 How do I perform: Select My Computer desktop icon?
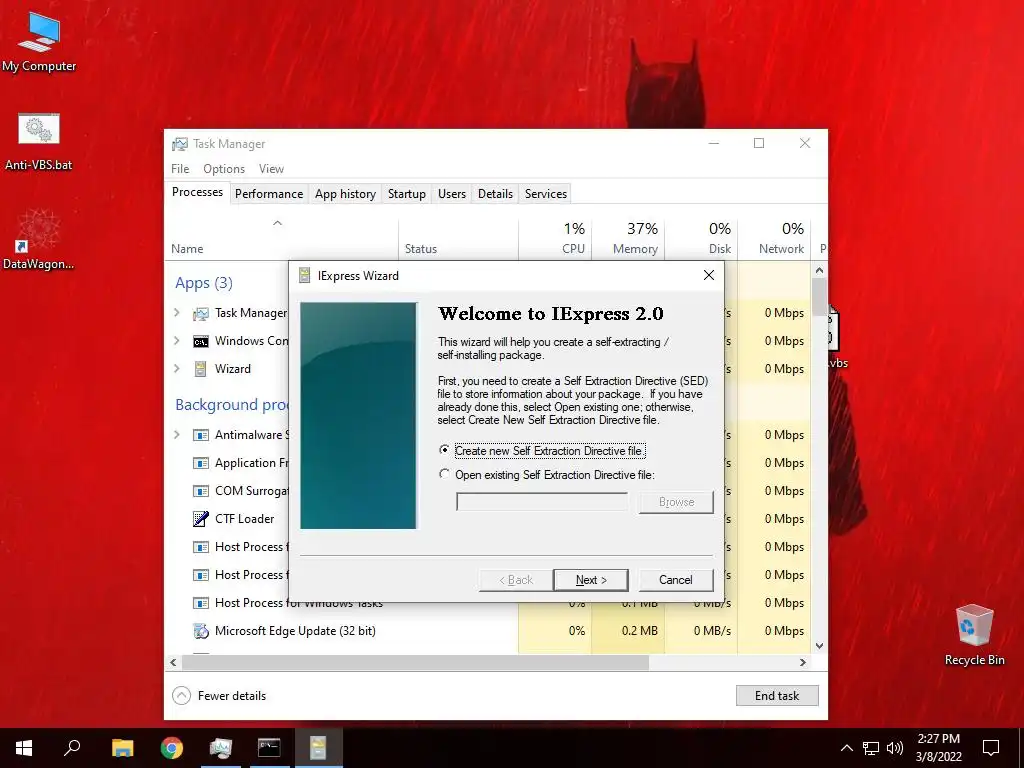(x=39, y=40)
